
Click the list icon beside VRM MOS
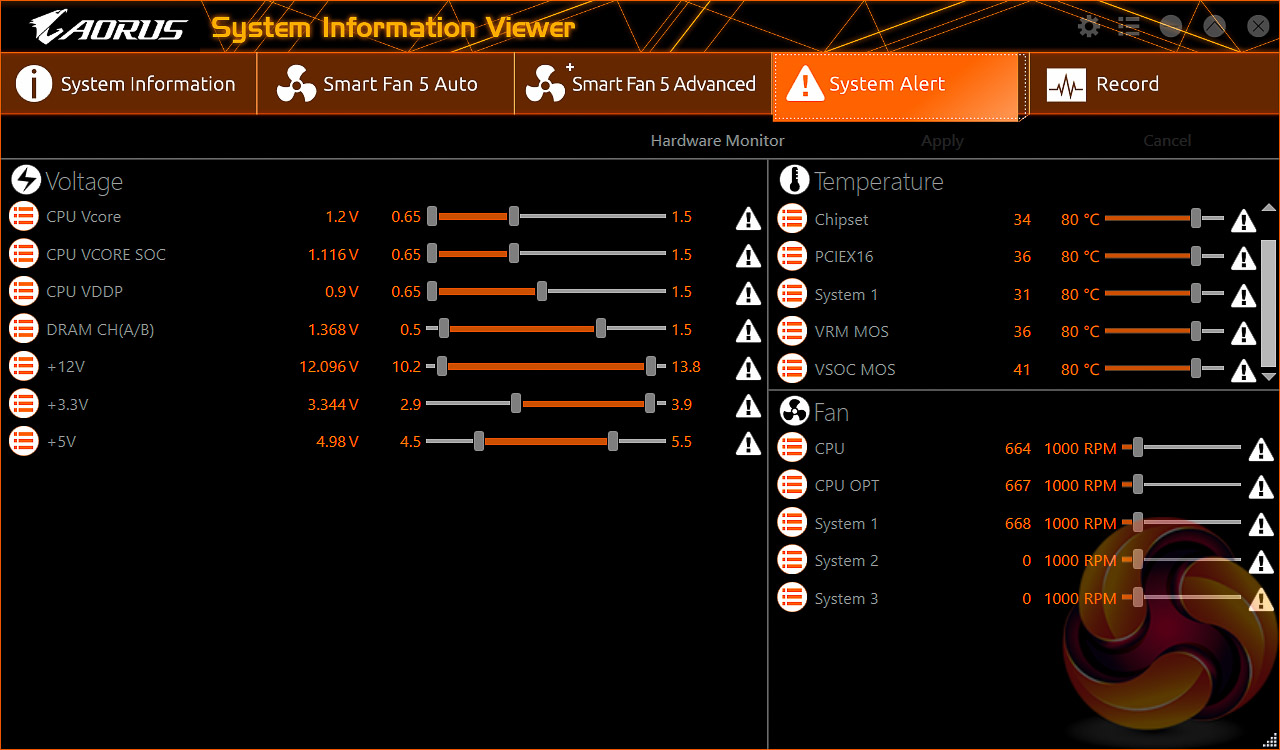click(792, 332)
